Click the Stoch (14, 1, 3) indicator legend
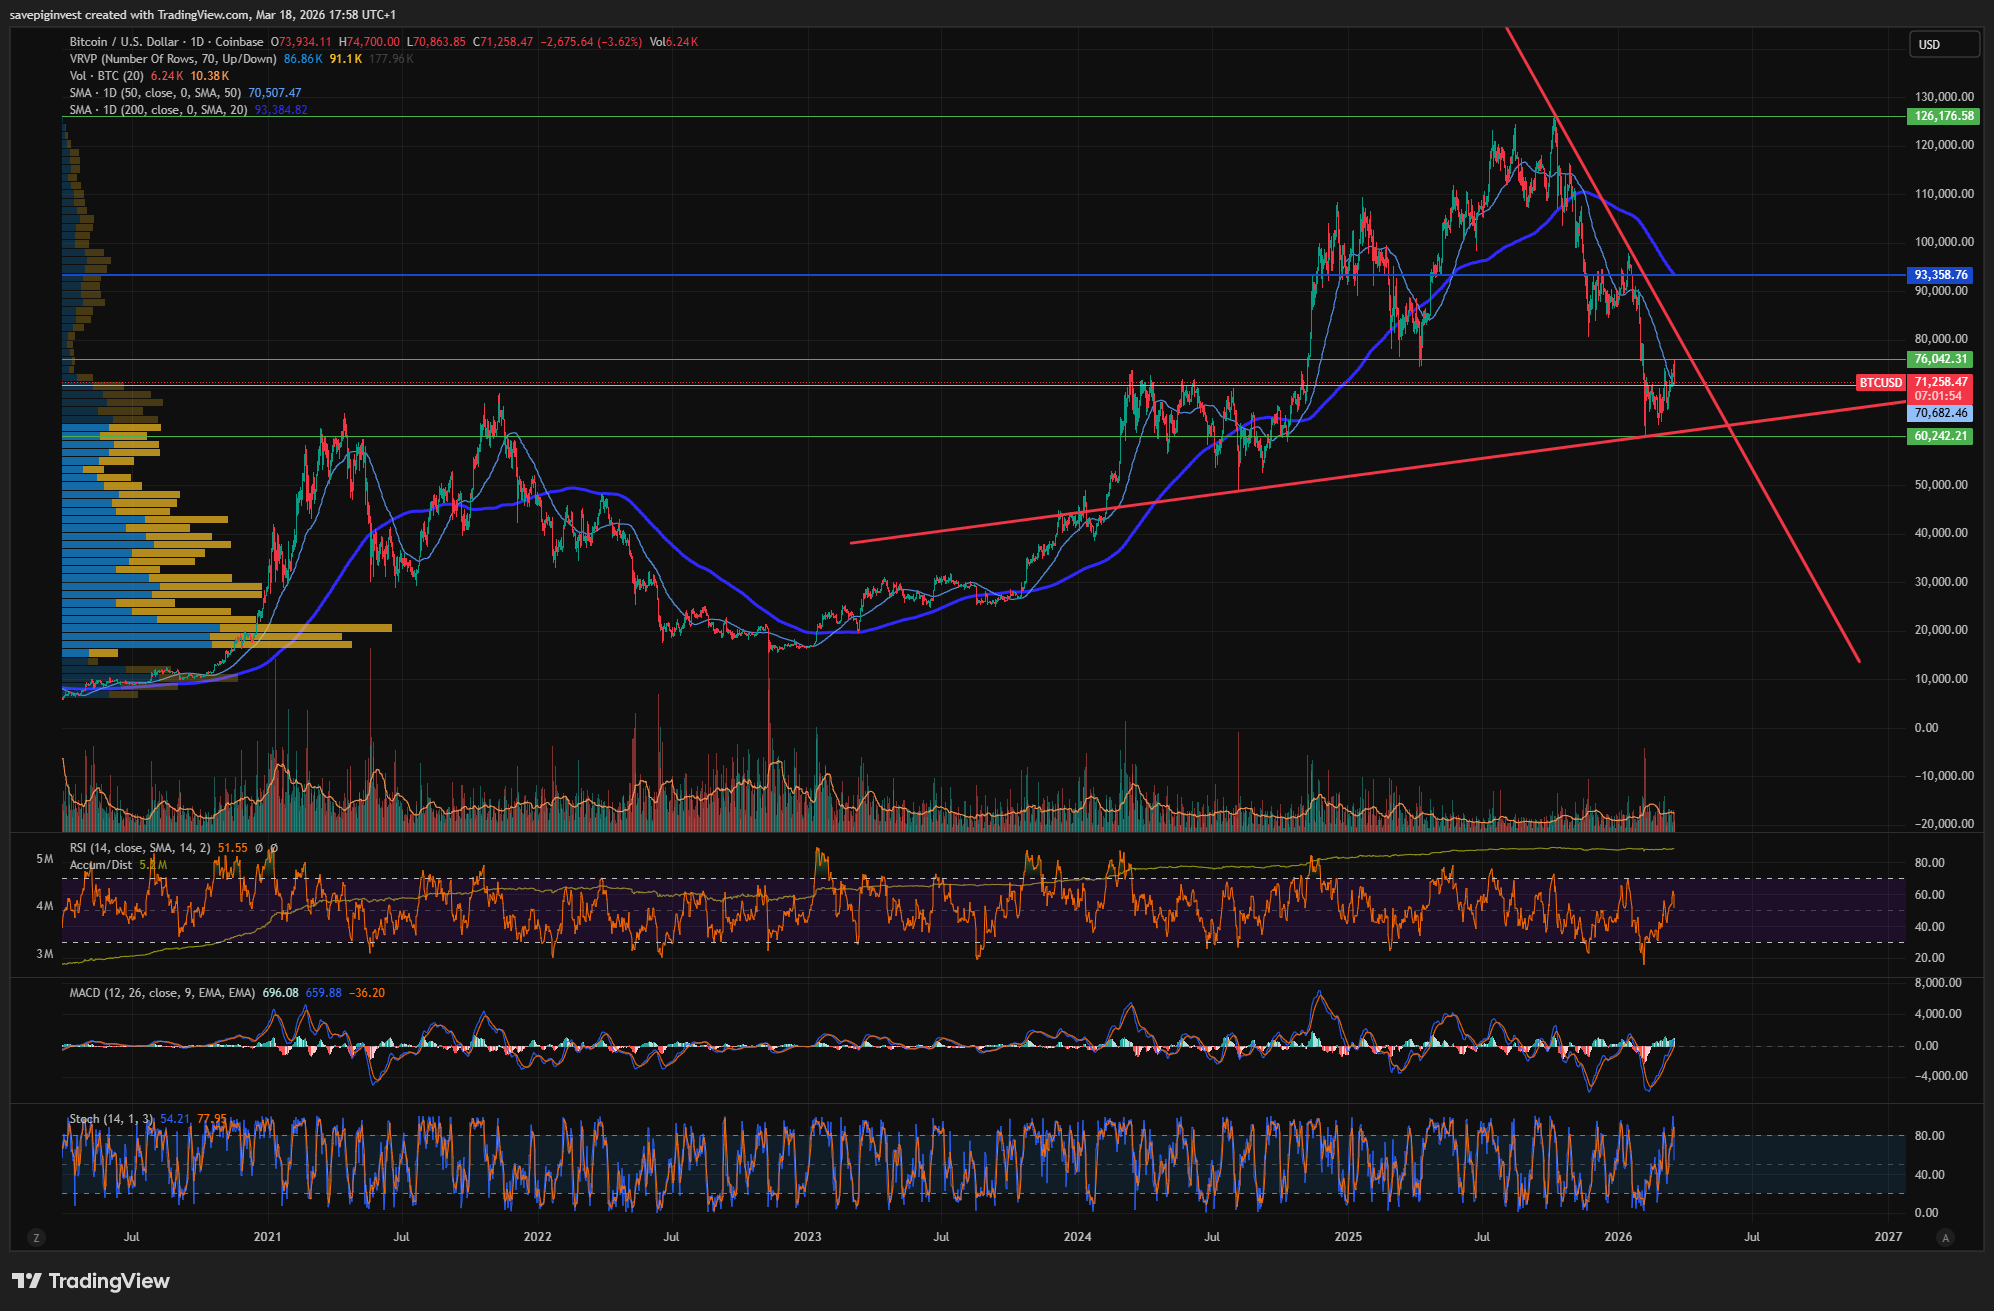 (x=111, y=1119)
